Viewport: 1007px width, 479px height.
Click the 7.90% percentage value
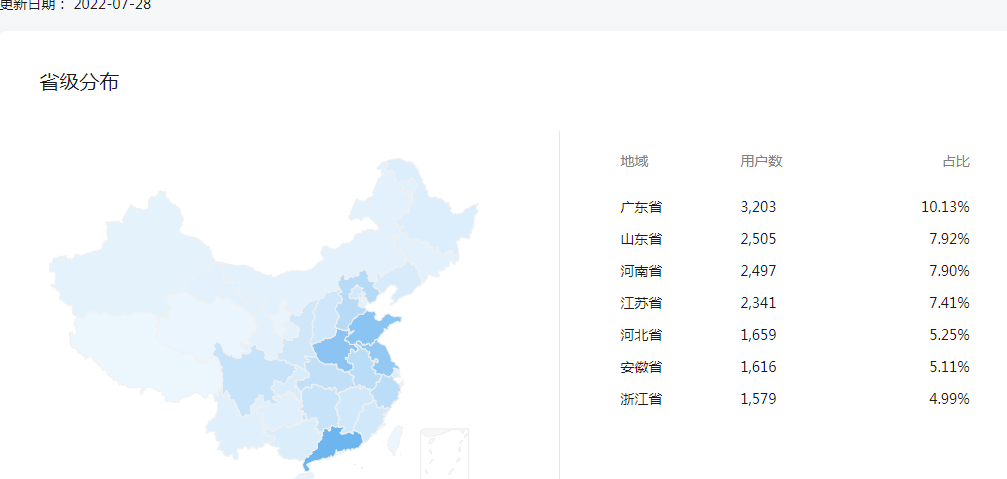(949, 272)
